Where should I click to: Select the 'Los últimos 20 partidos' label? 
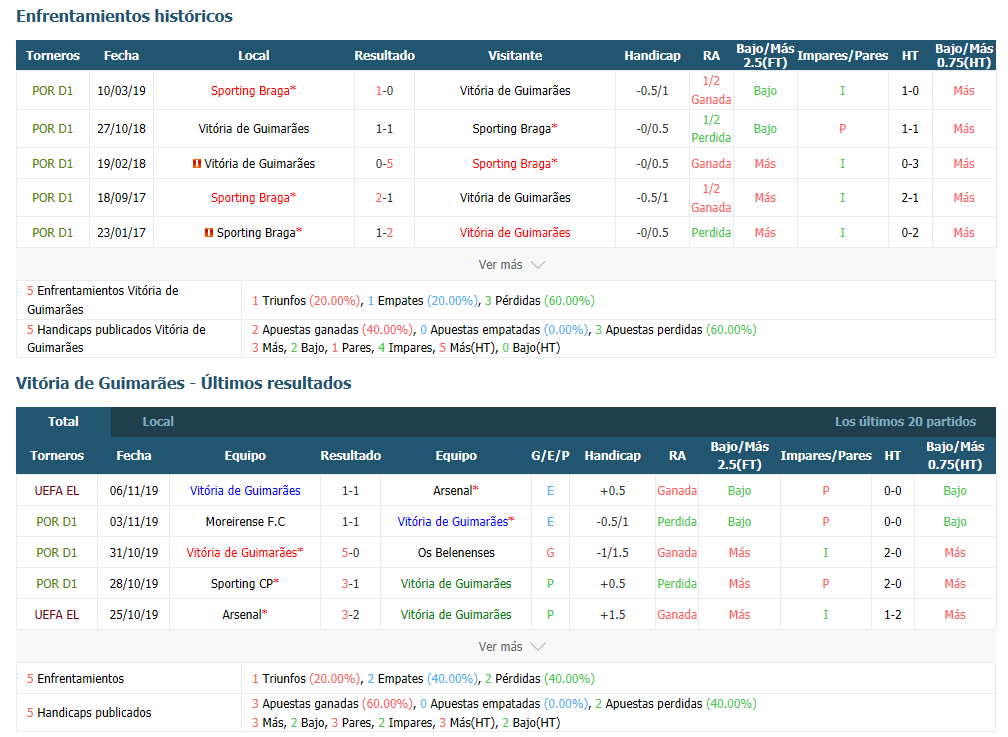[x=905, y=422]
